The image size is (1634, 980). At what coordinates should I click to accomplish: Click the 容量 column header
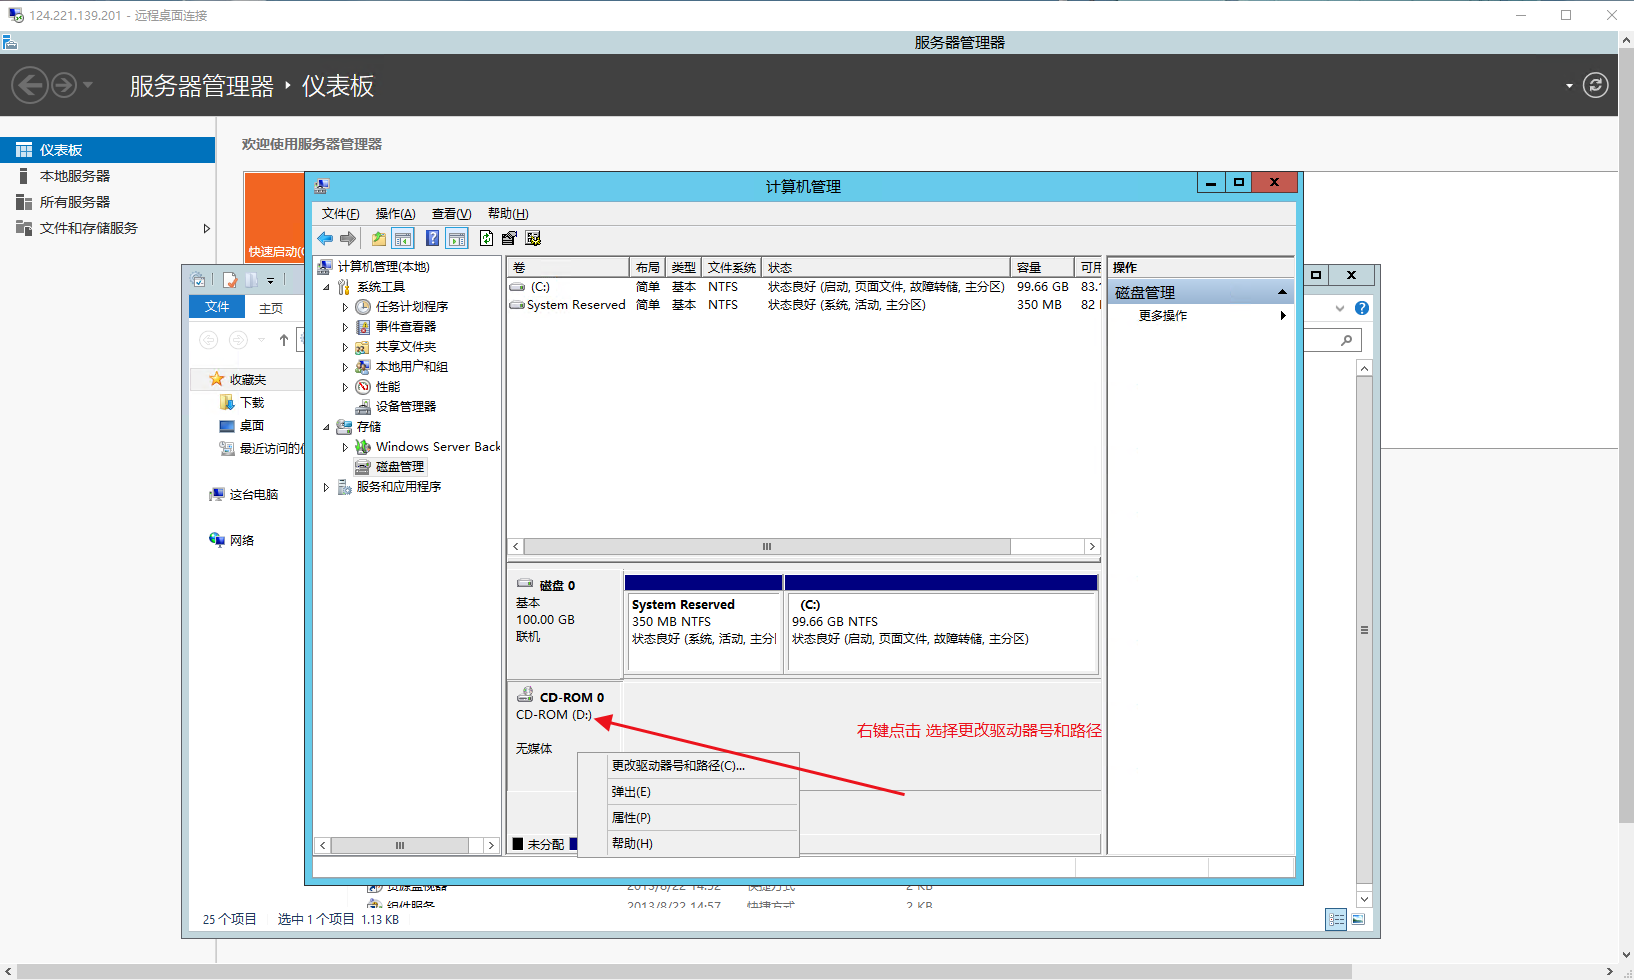click(1040, 267)
